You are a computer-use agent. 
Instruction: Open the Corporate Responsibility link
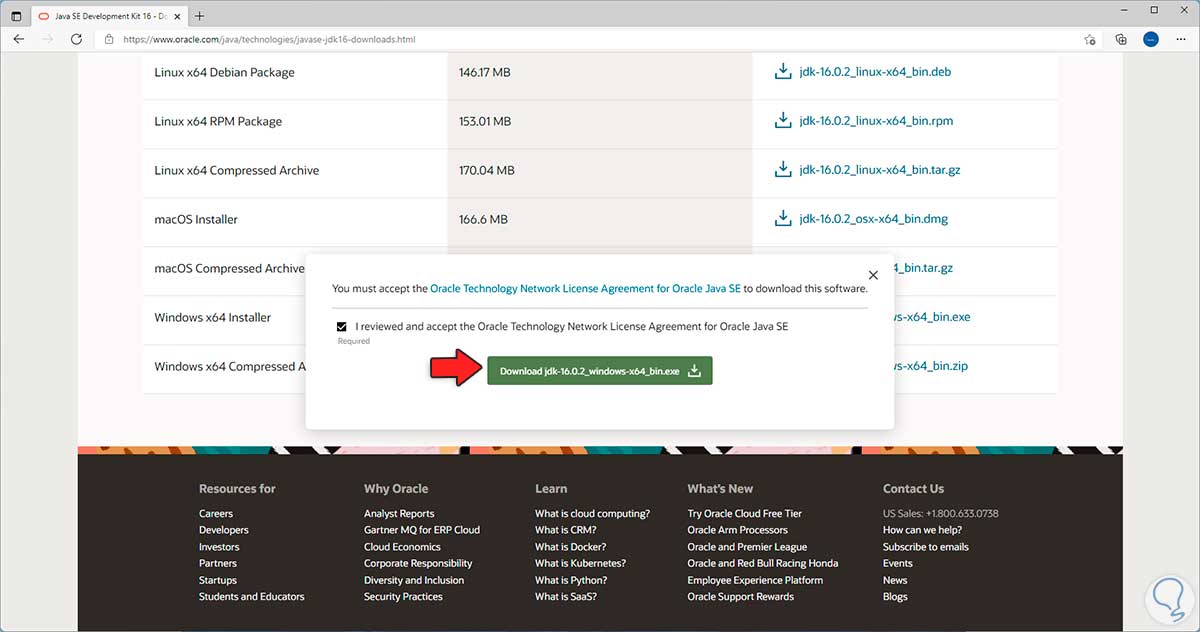tap(418, 563)
